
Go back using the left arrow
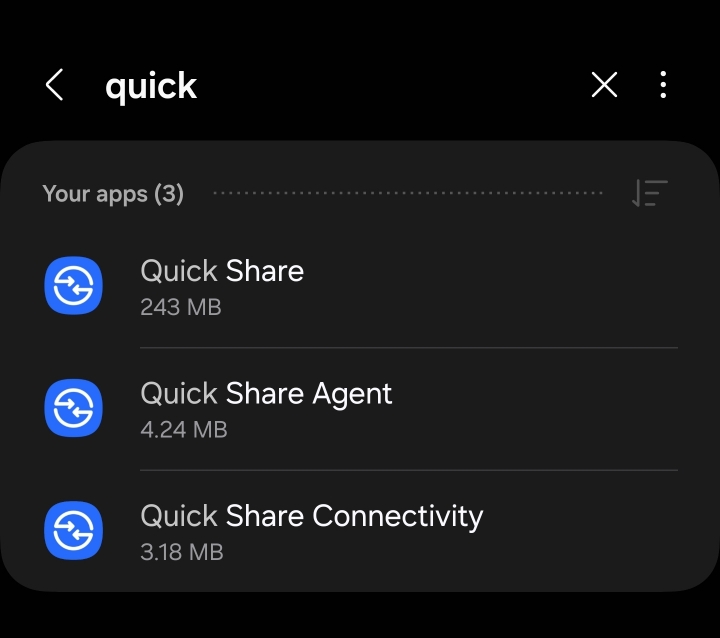click(x=54, y=85)
